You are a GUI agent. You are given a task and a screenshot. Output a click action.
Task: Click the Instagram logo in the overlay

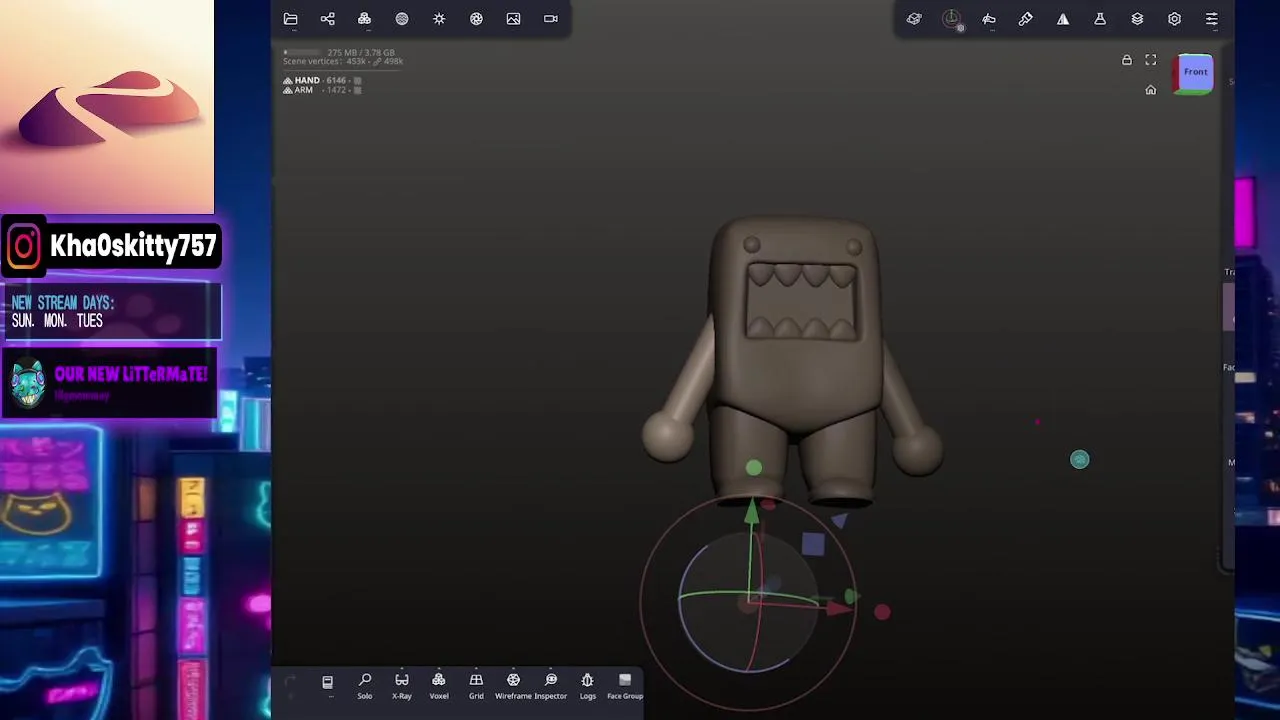click(x=25, y=246)
